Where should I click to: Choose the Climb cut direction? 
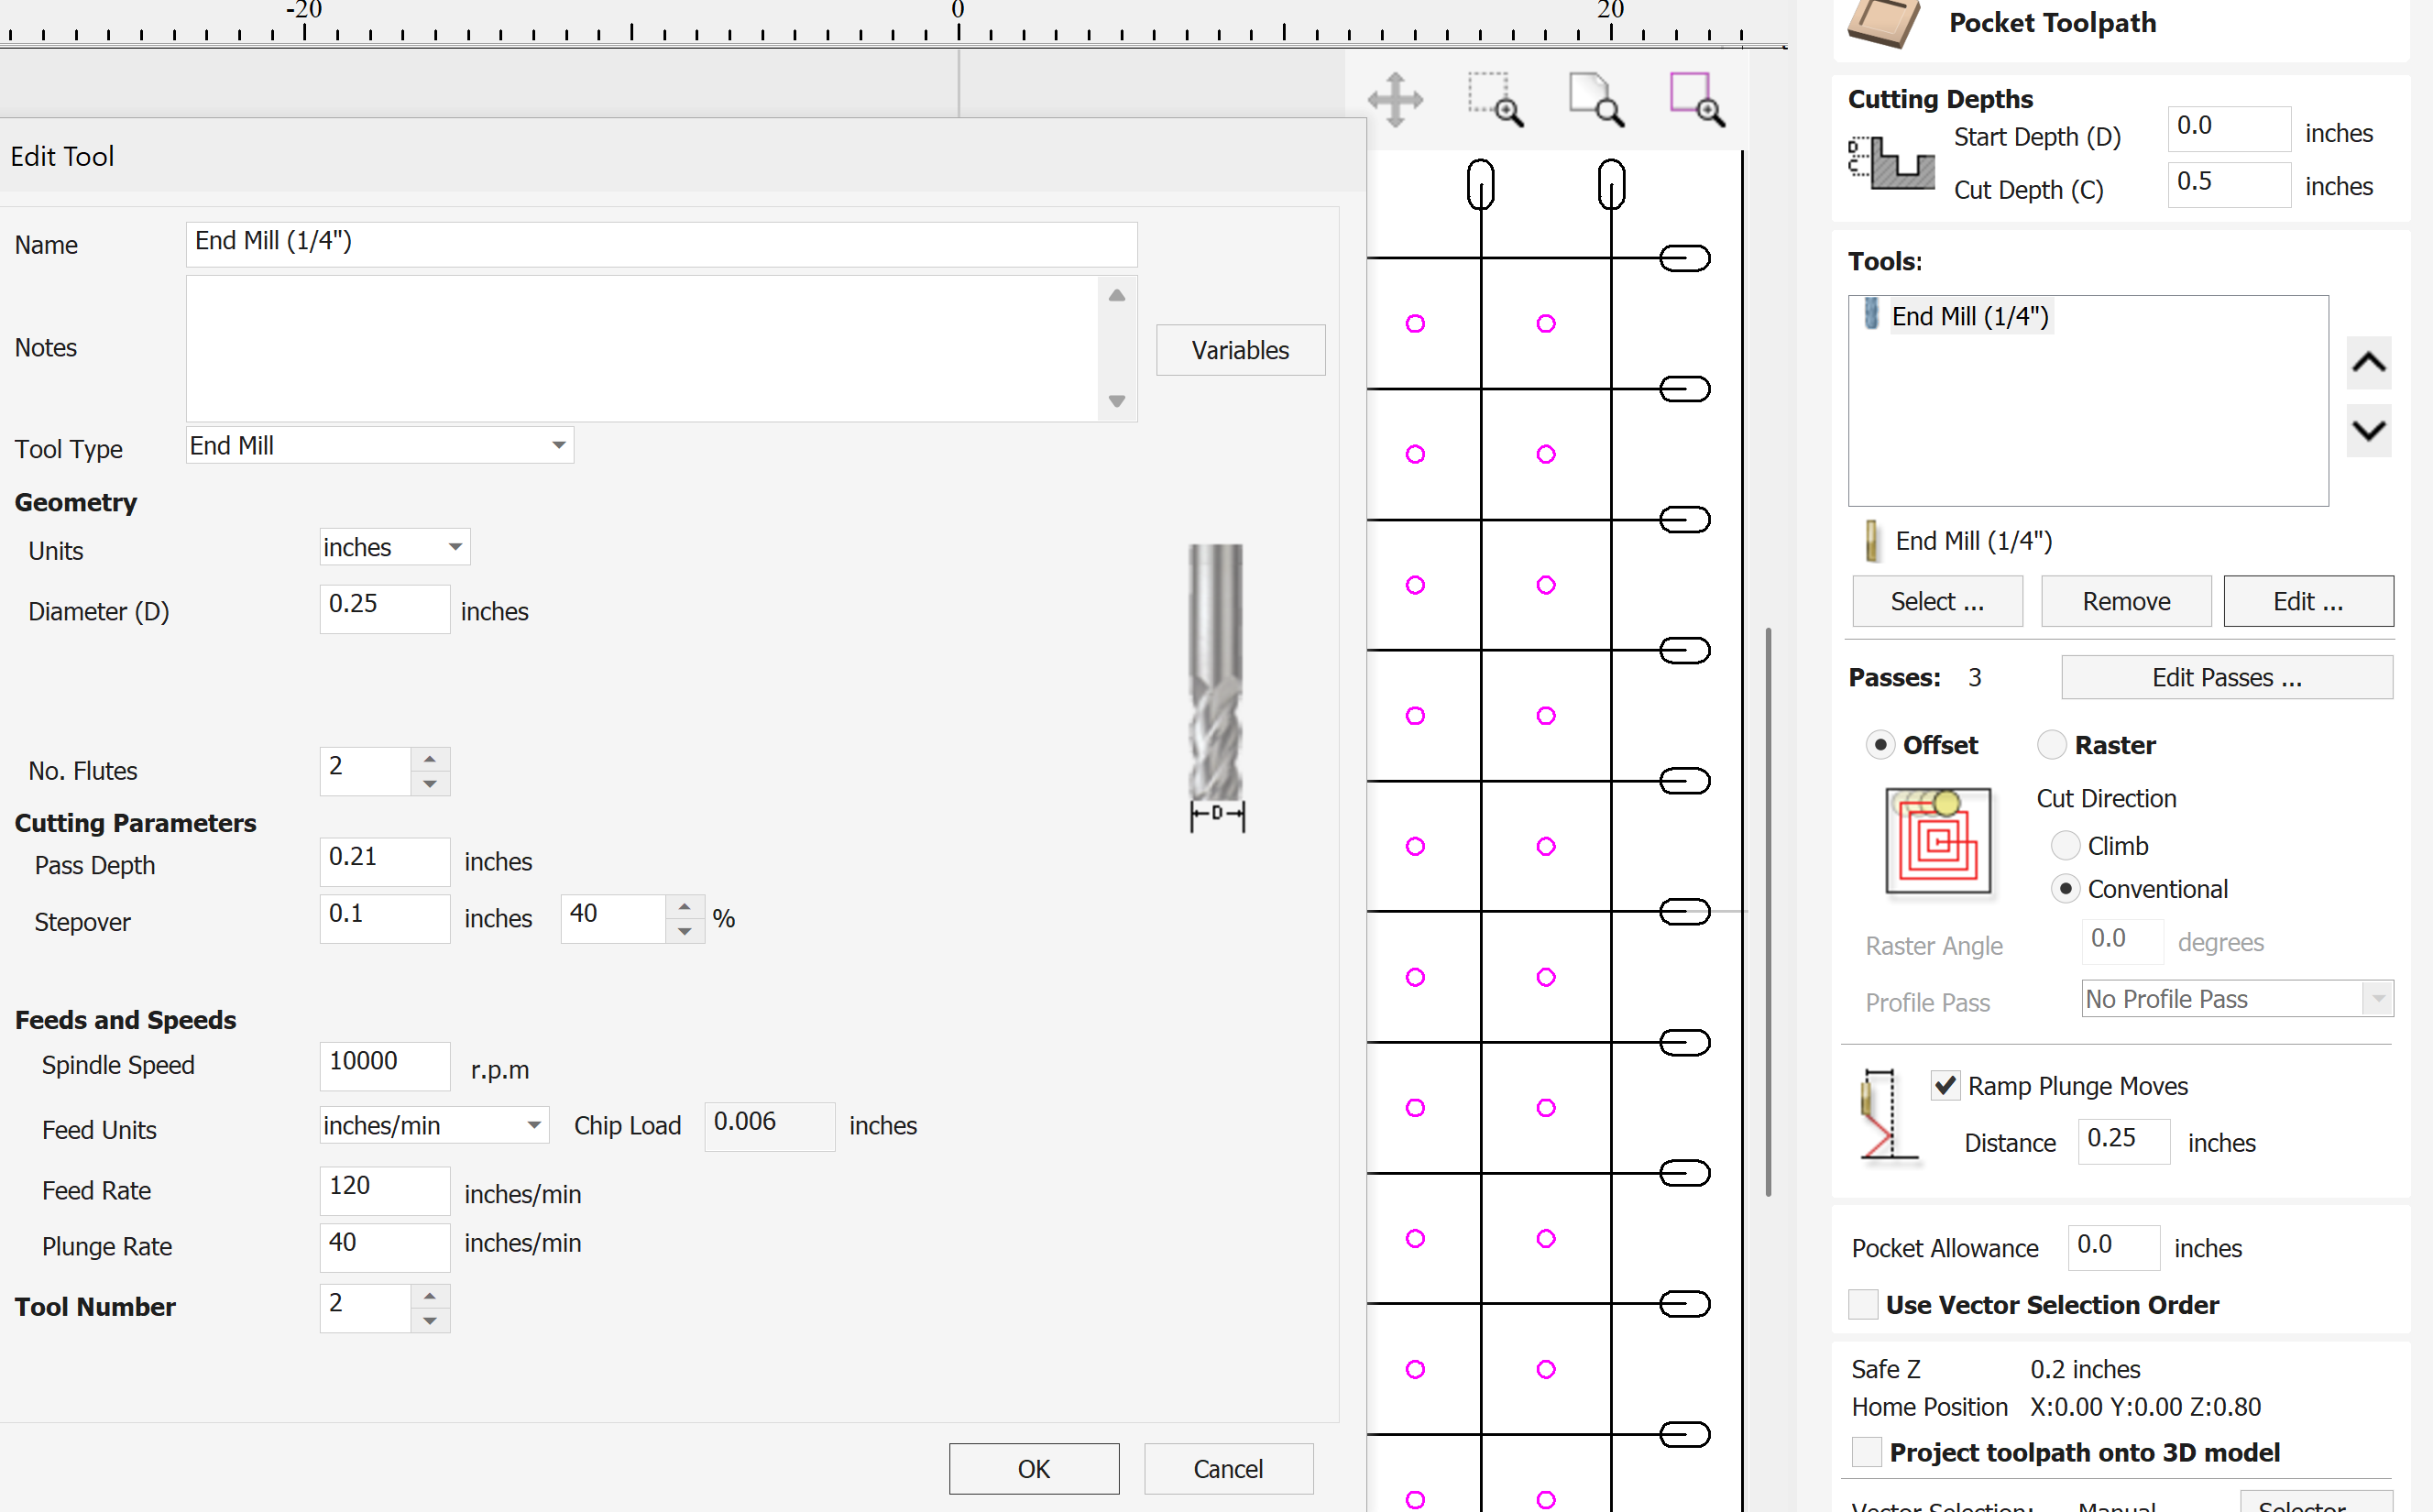pos(2065,846)
